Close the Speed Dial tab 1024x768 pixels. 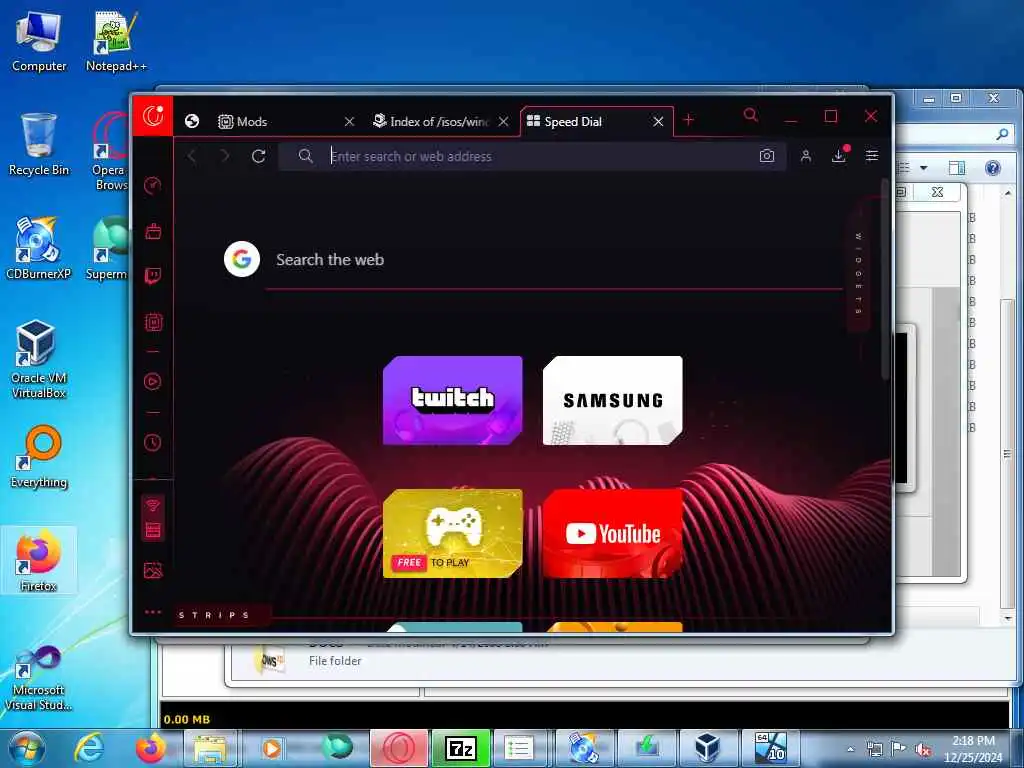coord(658,121)
